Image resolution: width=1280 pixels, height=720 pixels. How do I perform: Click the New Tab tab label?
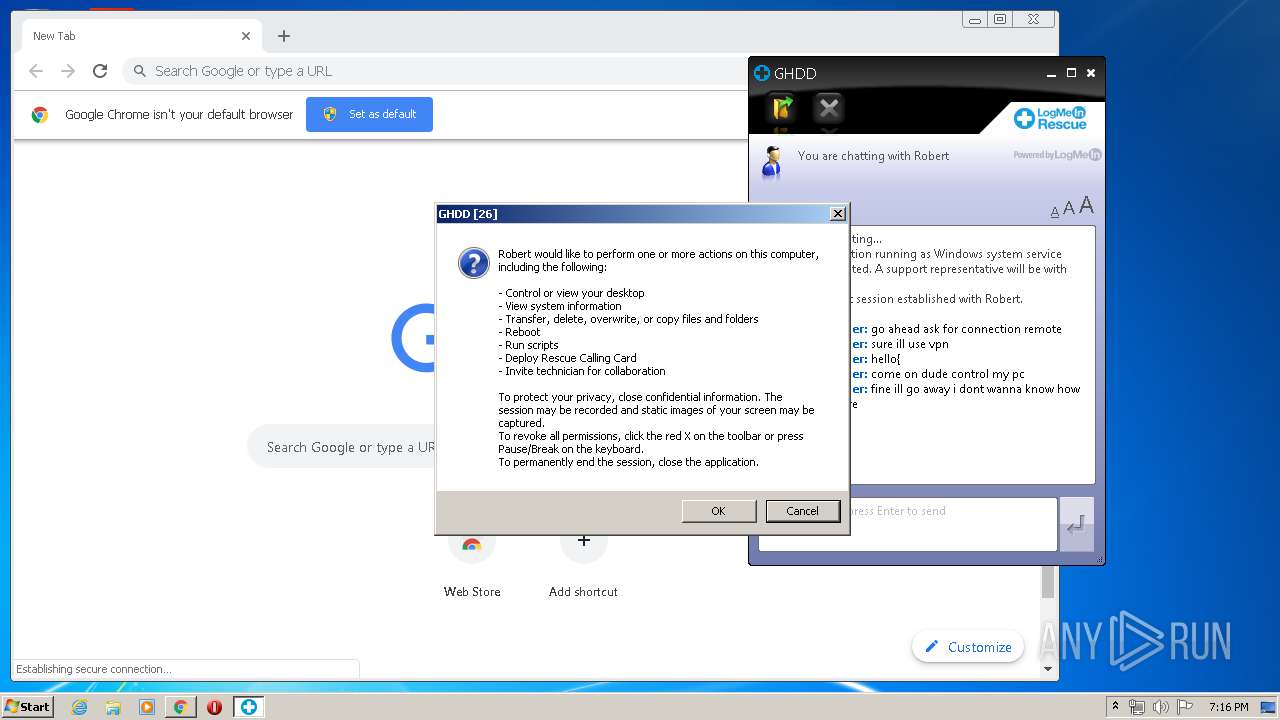coord(54,36)
